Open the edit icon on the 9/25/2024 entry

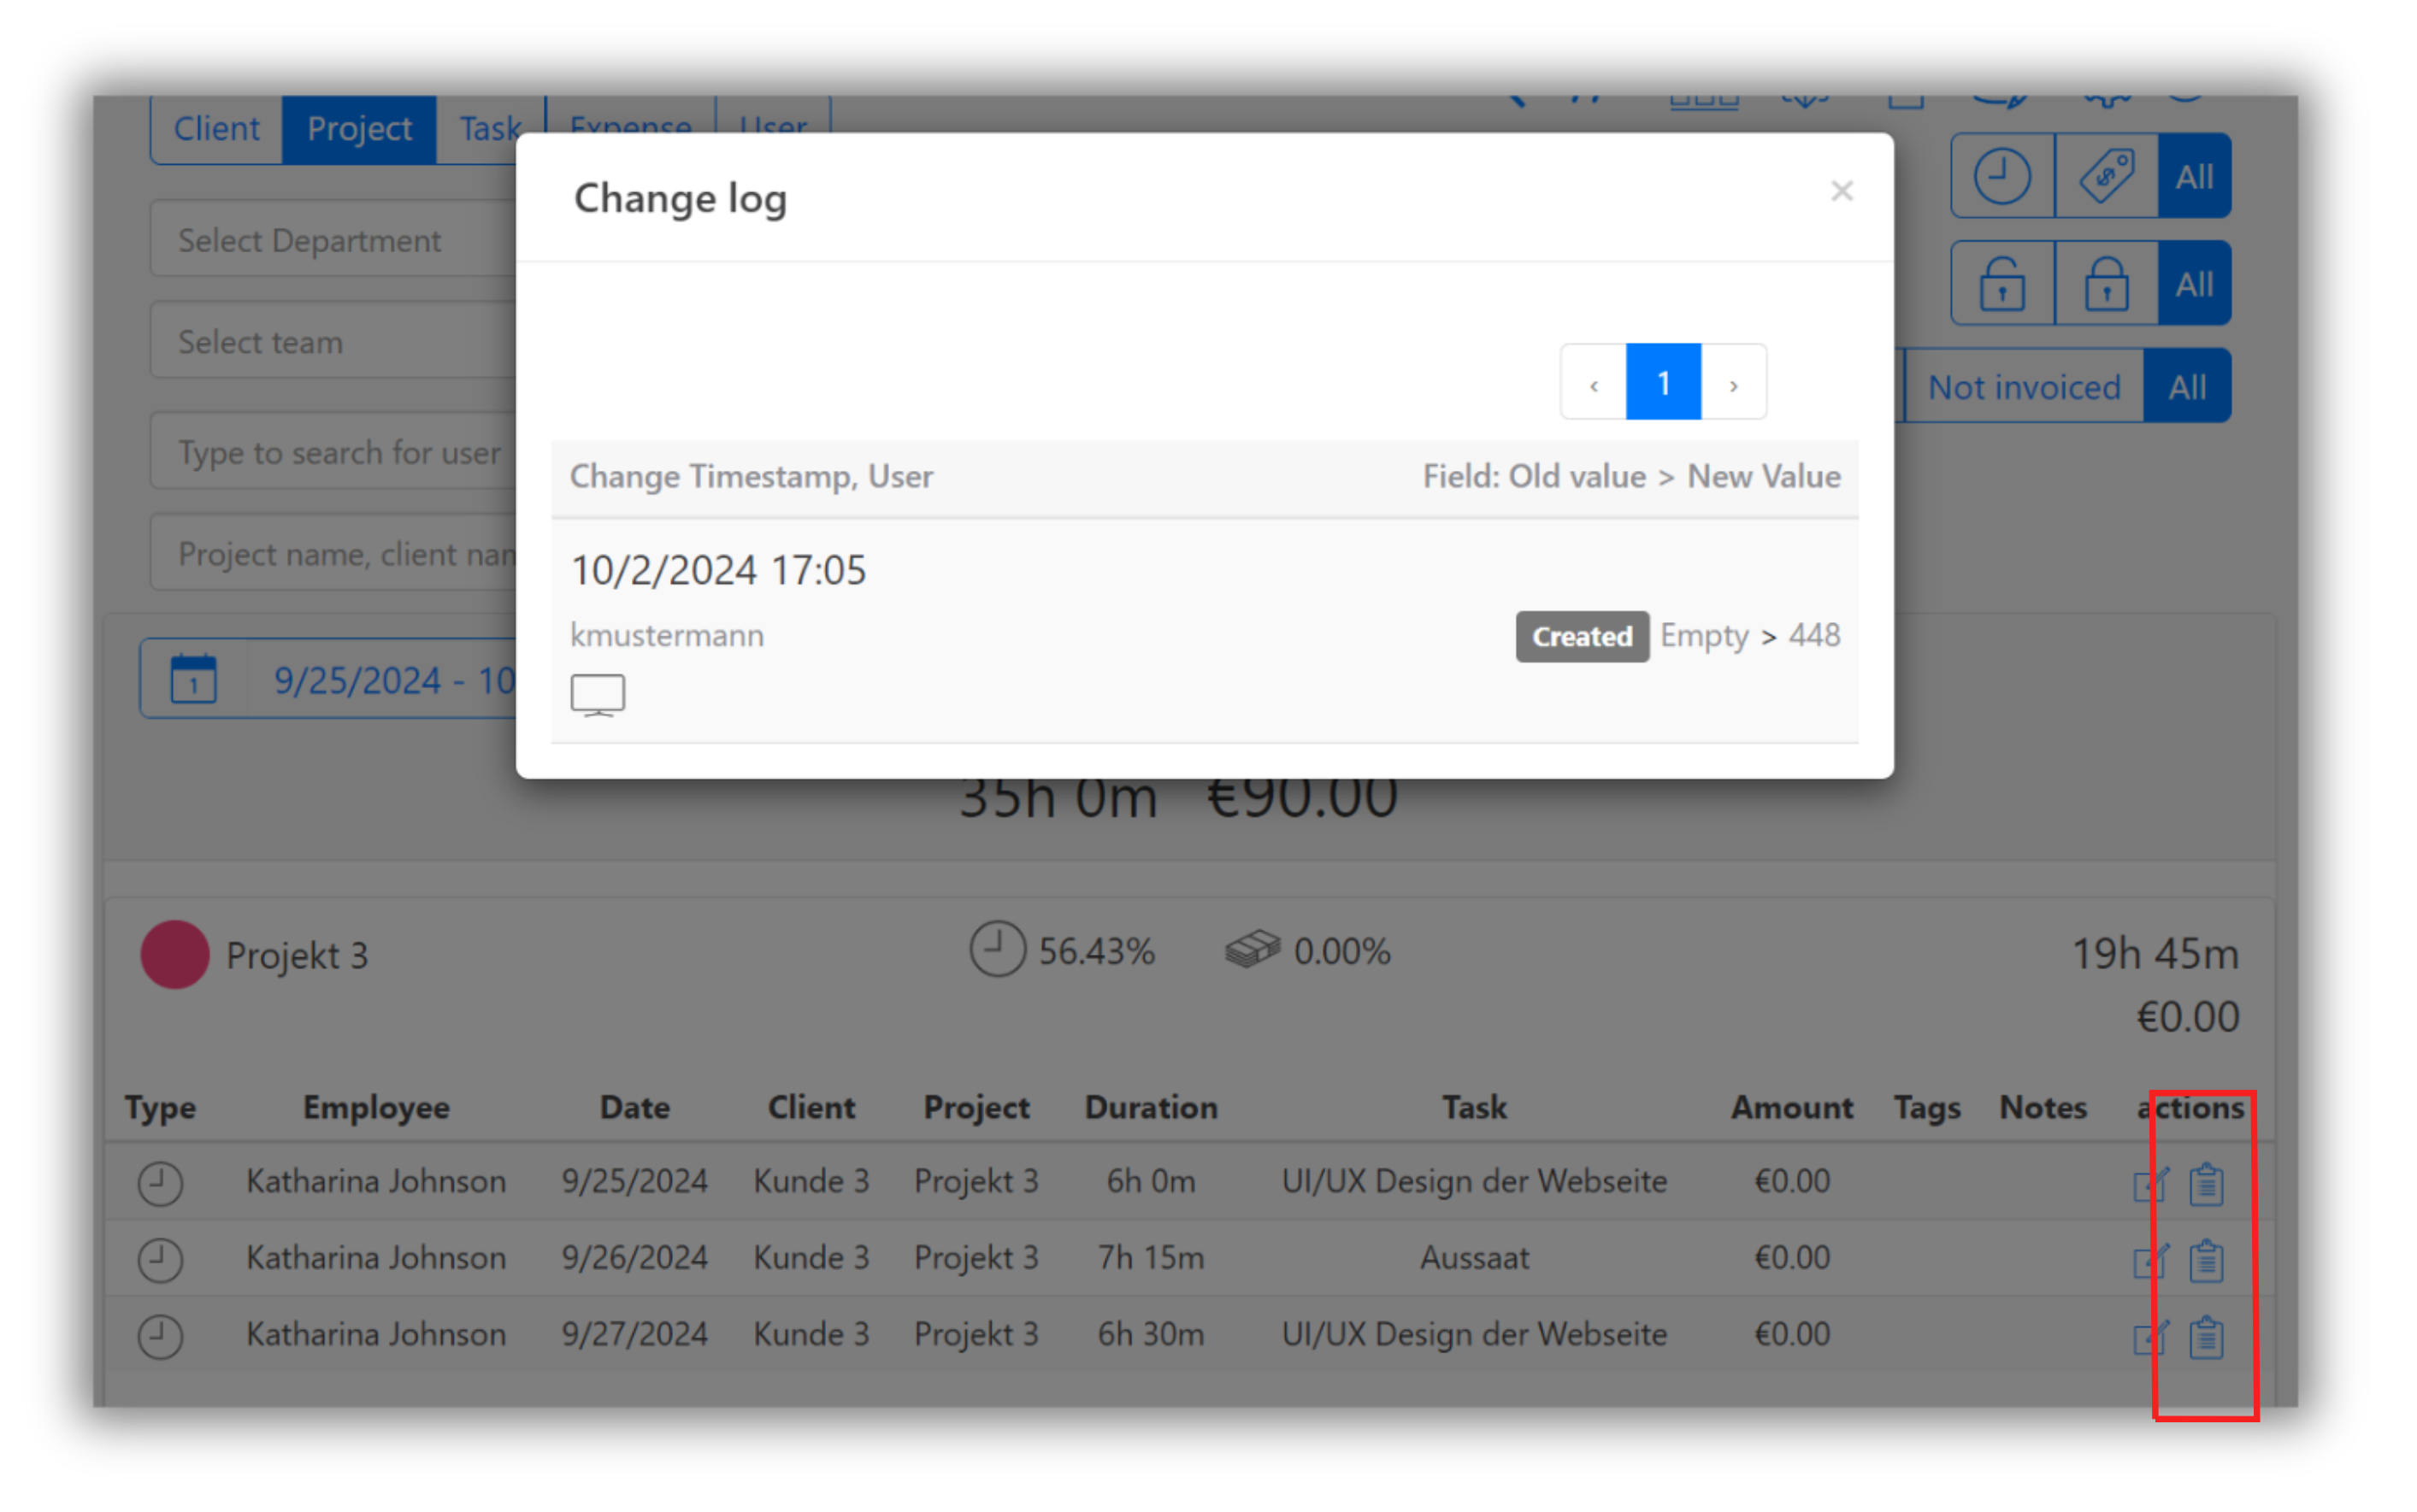tap(2151, 1184)
